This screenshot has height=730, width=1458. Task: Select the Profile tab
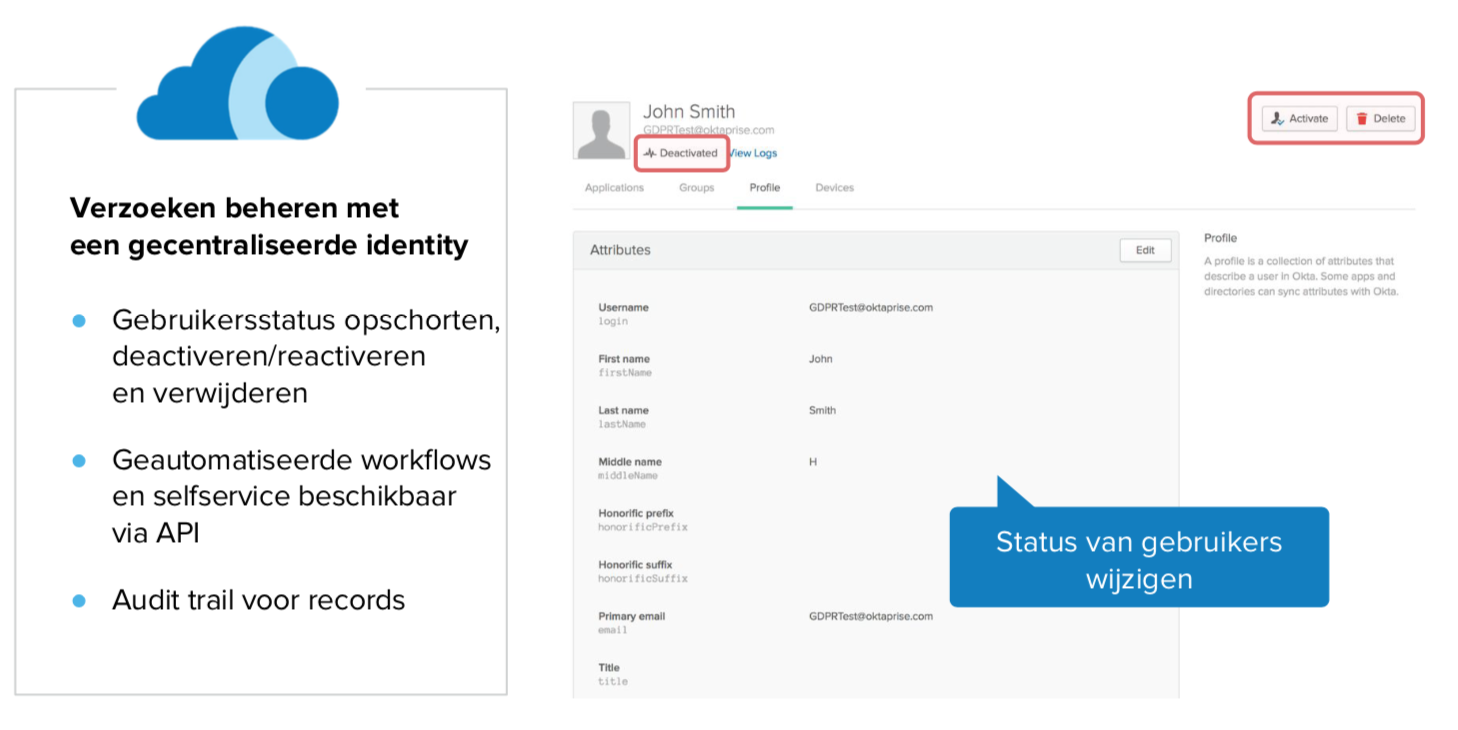click(764, 188)
